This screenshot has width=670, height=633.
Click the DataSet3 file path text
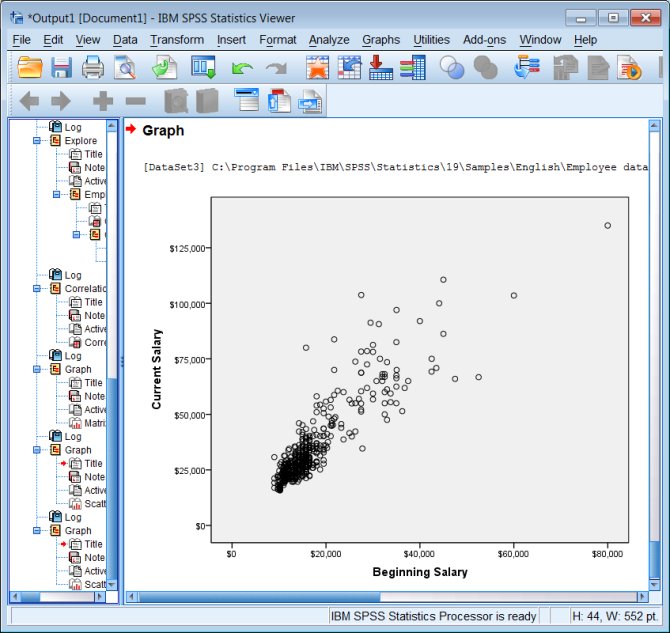tap(395, 167)
